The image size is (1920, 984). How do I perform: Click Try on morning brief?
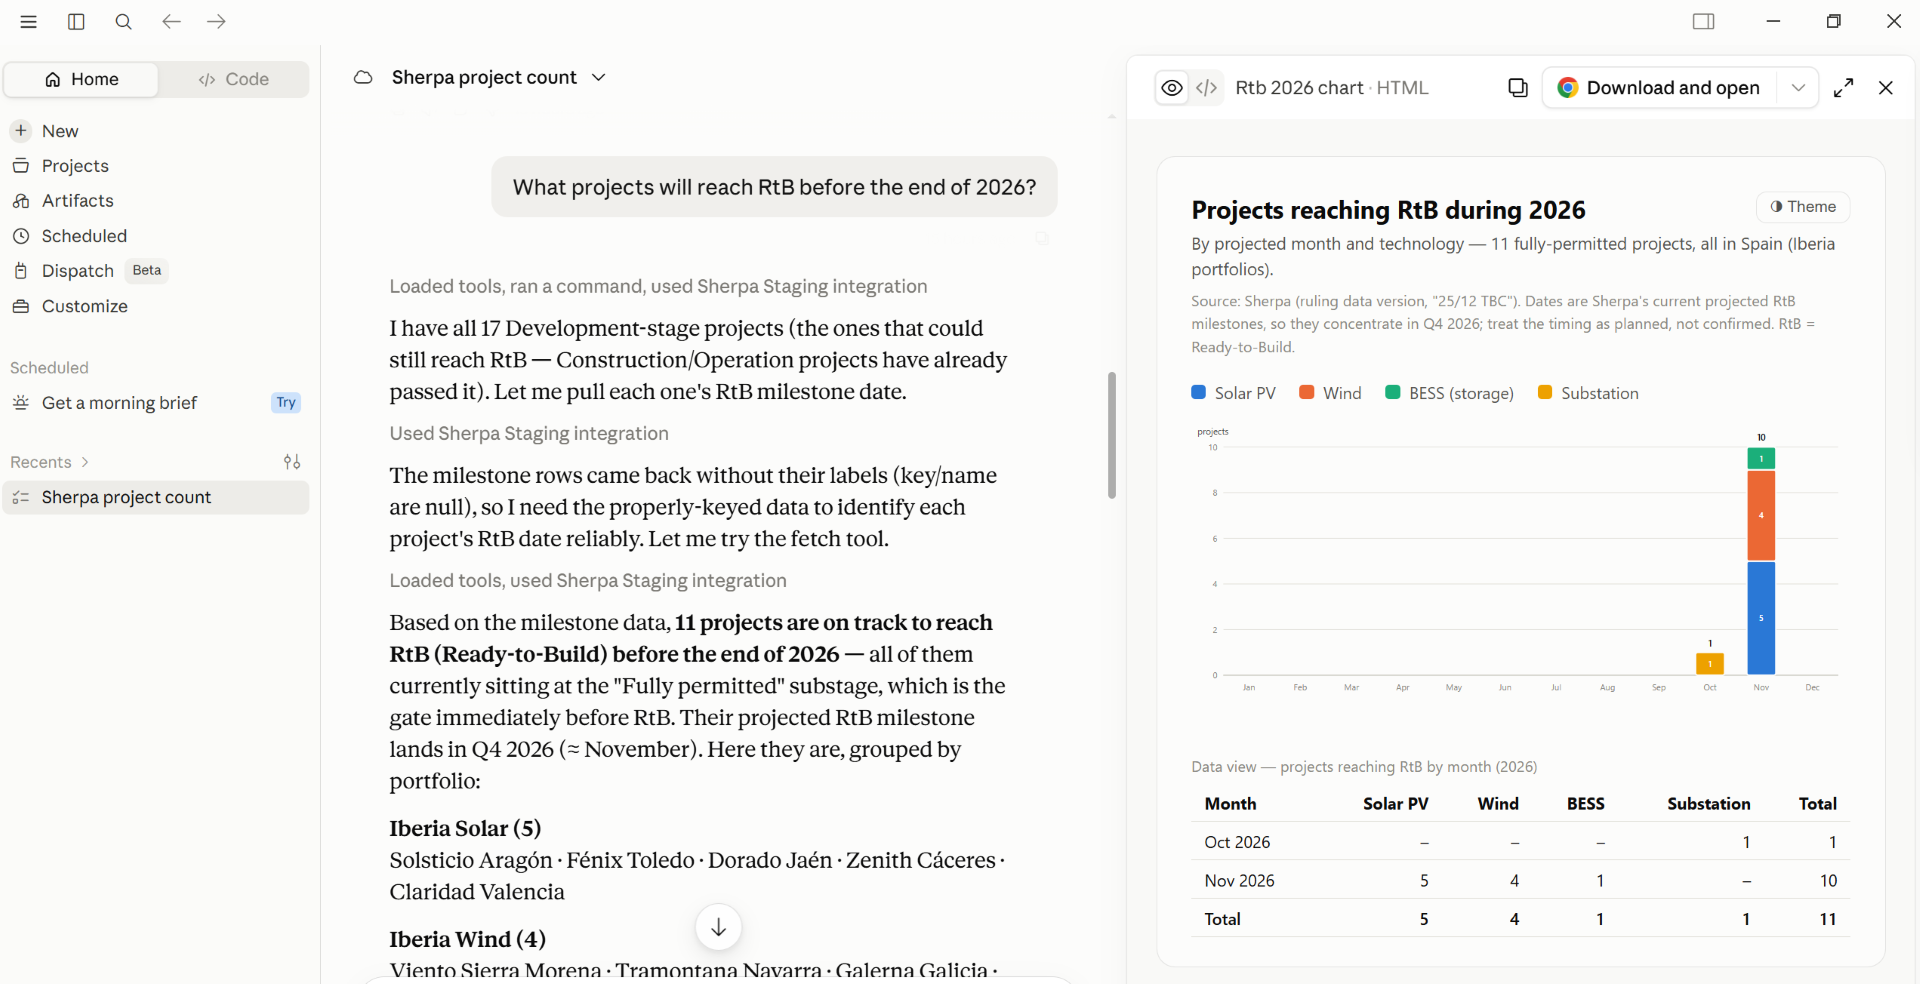(x=286, y=403)
